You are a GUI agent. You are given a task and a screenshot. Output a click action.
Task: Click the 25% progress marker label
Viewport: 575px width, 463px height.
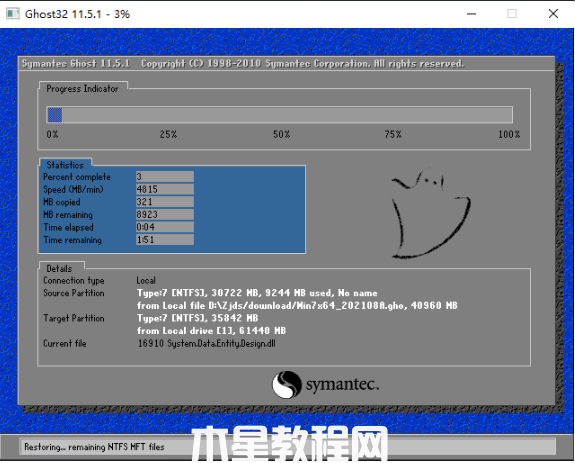click(168, 135)
